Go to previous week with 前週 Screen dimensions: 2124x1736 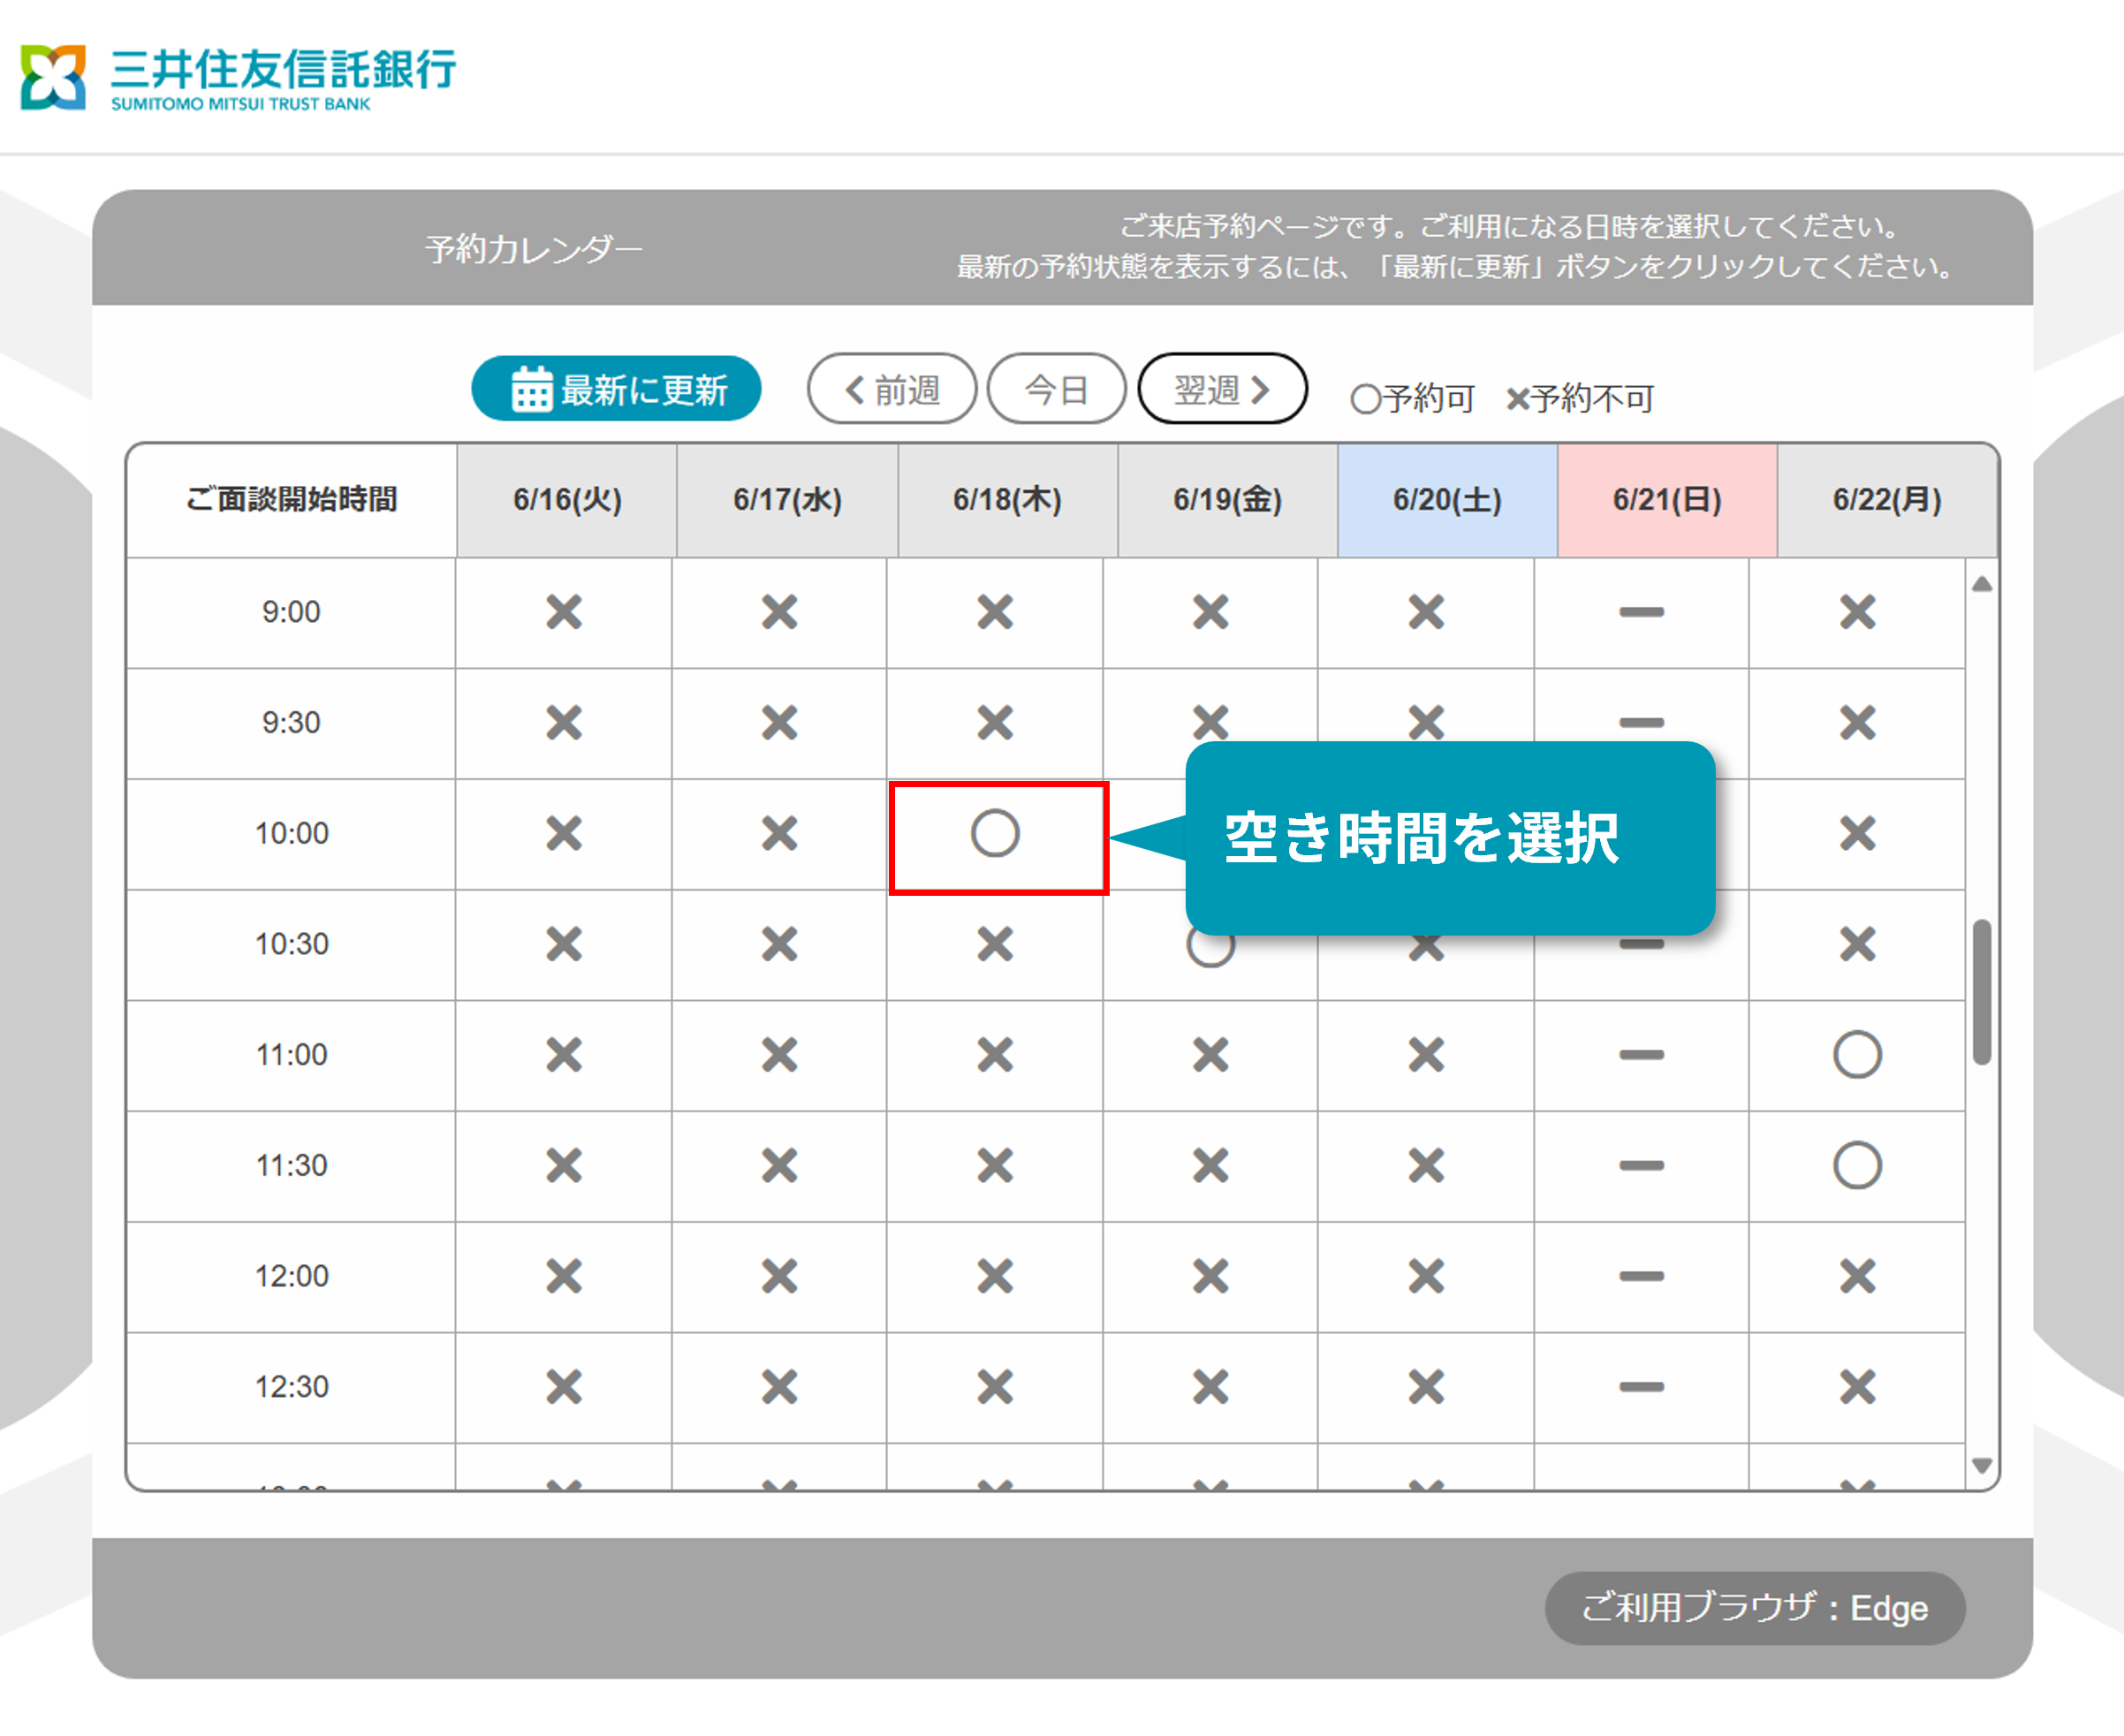click(x=892, y=389)
